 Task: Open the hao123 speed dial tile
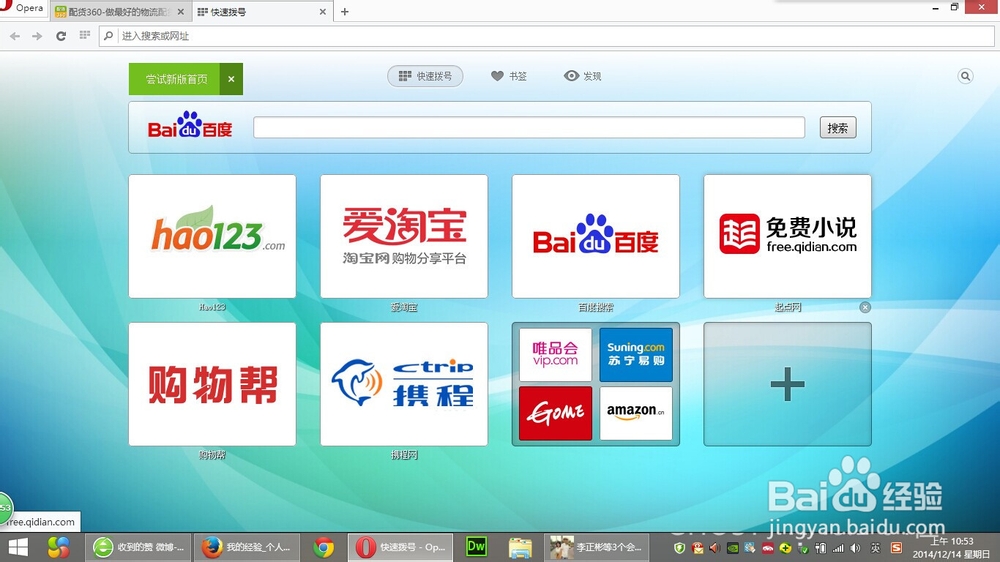(x=212, y=237)
